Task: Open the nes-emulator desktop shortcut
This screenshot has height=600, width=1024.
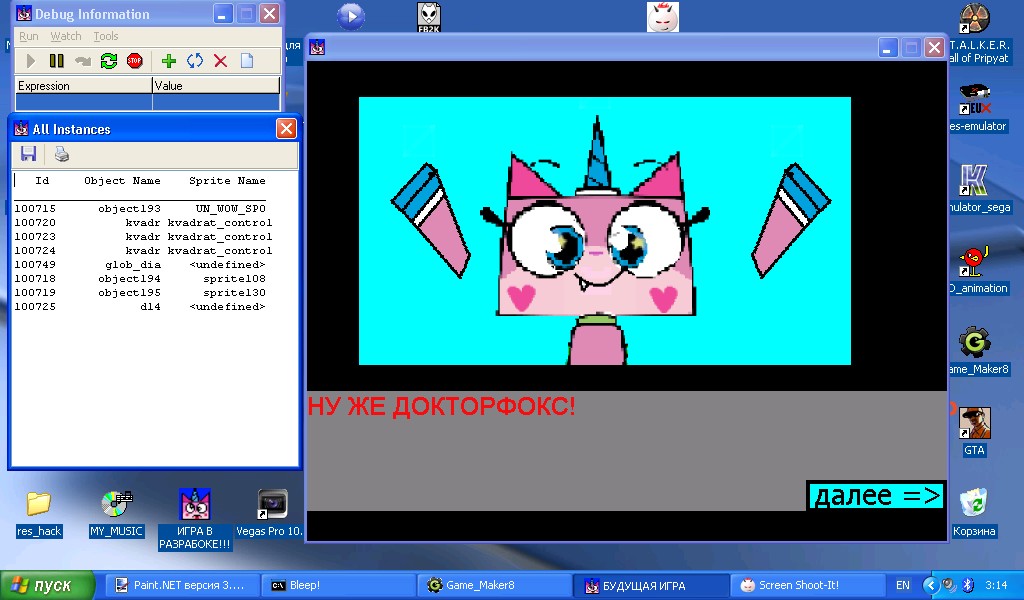Action: click(978, 108)
